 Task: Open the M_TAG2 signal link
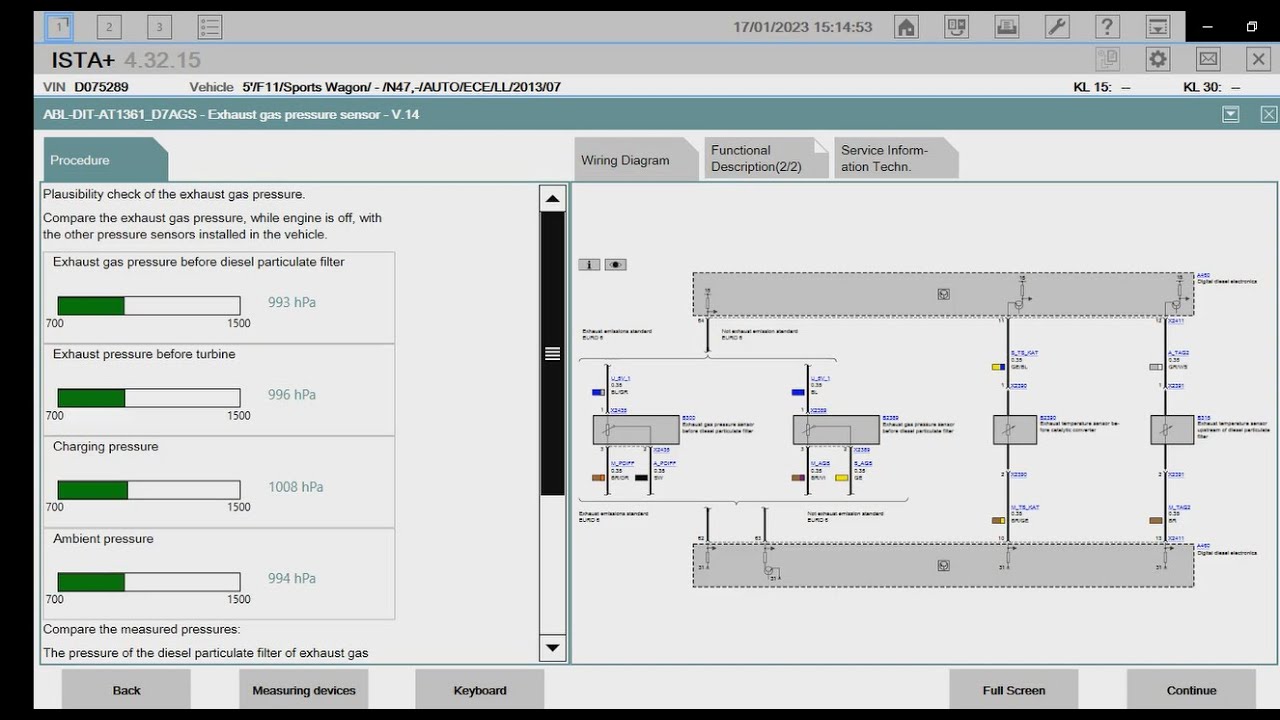(x=1178, y=507)
